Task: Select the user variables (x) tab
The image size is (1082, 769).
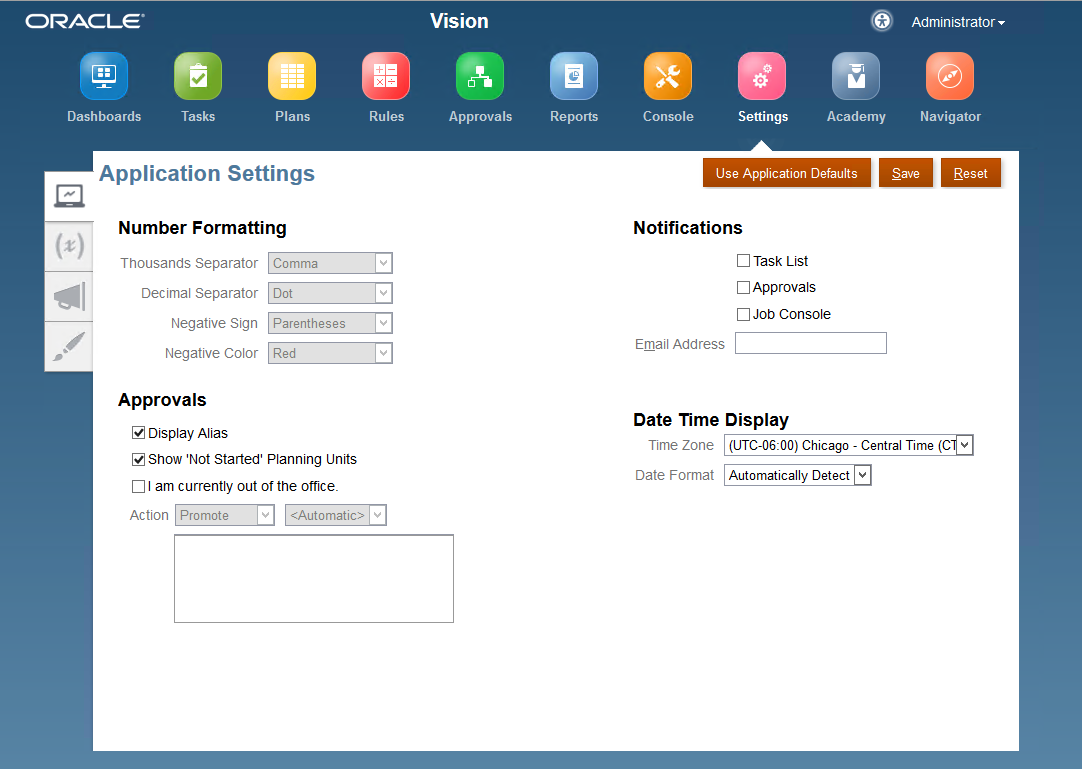Action: tap(69, 246)
